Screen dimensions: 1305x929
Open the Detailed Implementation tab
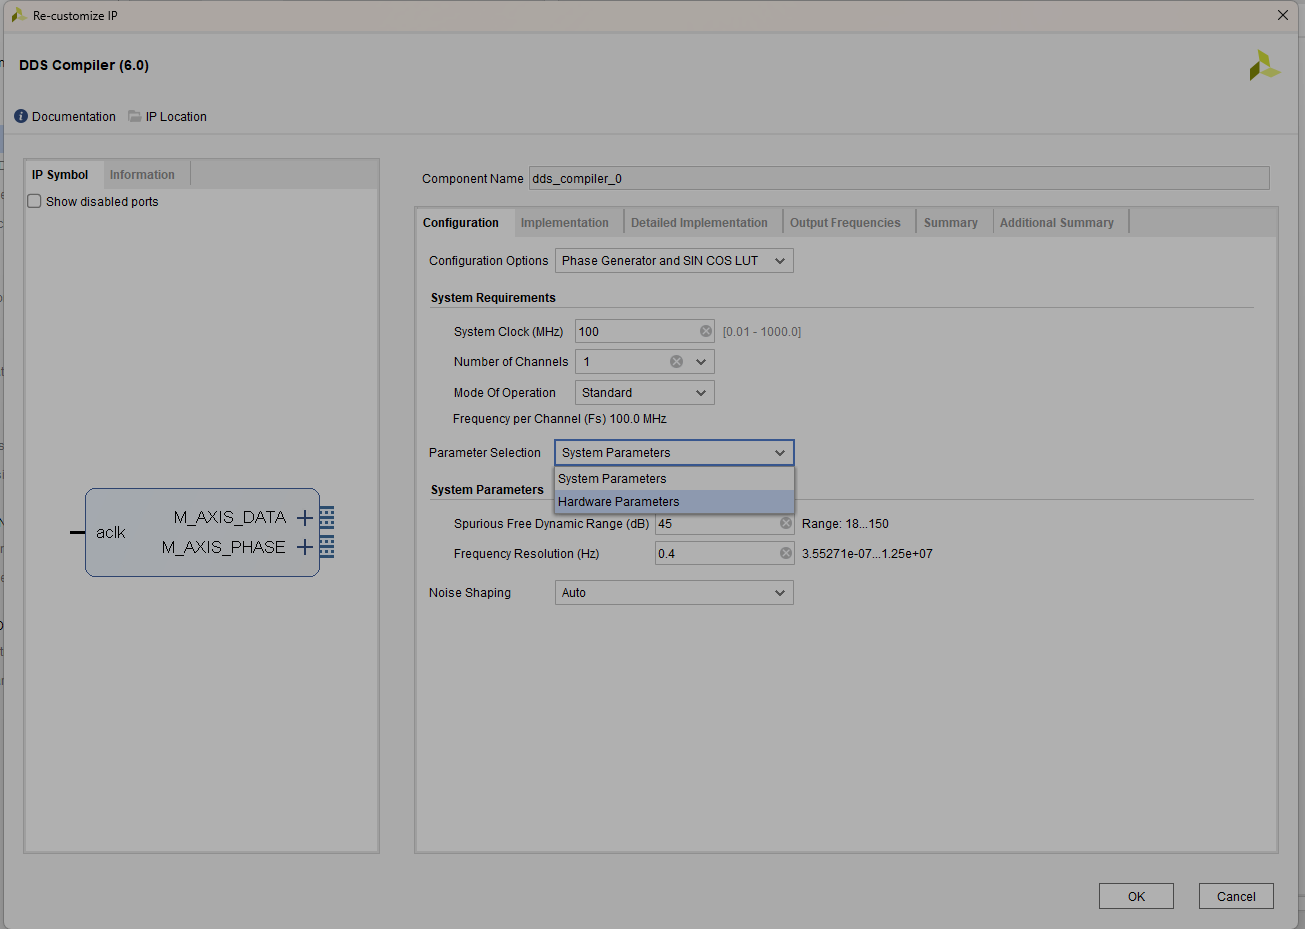[x=699, y=223]
